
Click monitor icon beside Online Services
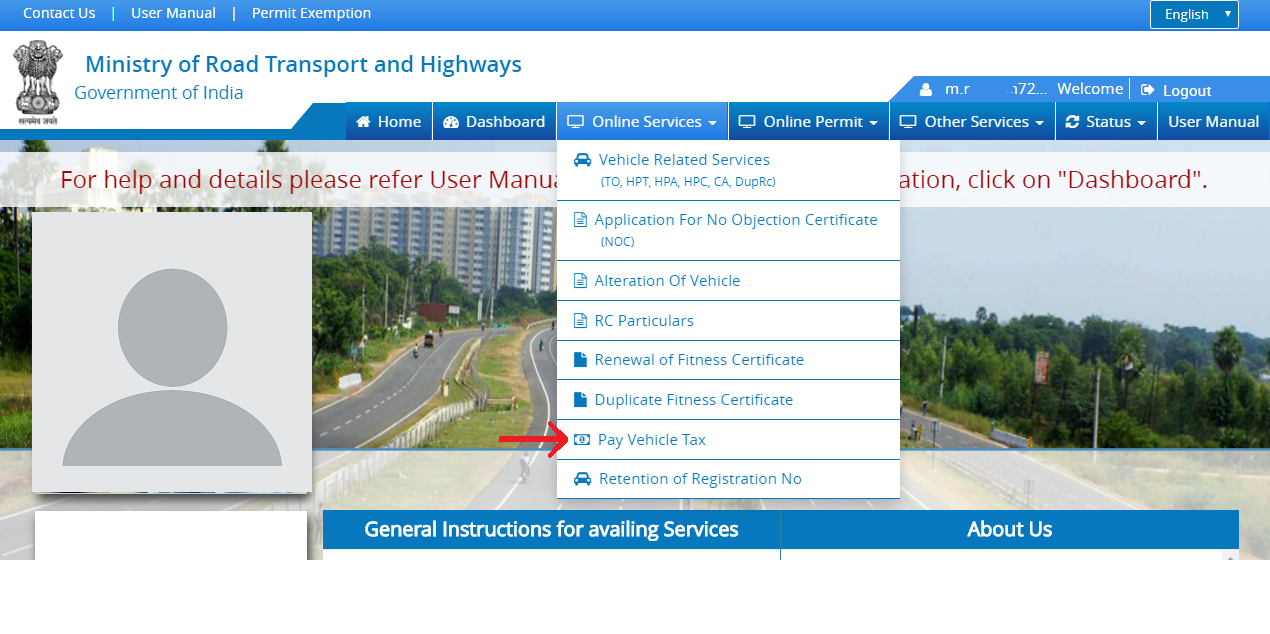click(x=575, y=122)
